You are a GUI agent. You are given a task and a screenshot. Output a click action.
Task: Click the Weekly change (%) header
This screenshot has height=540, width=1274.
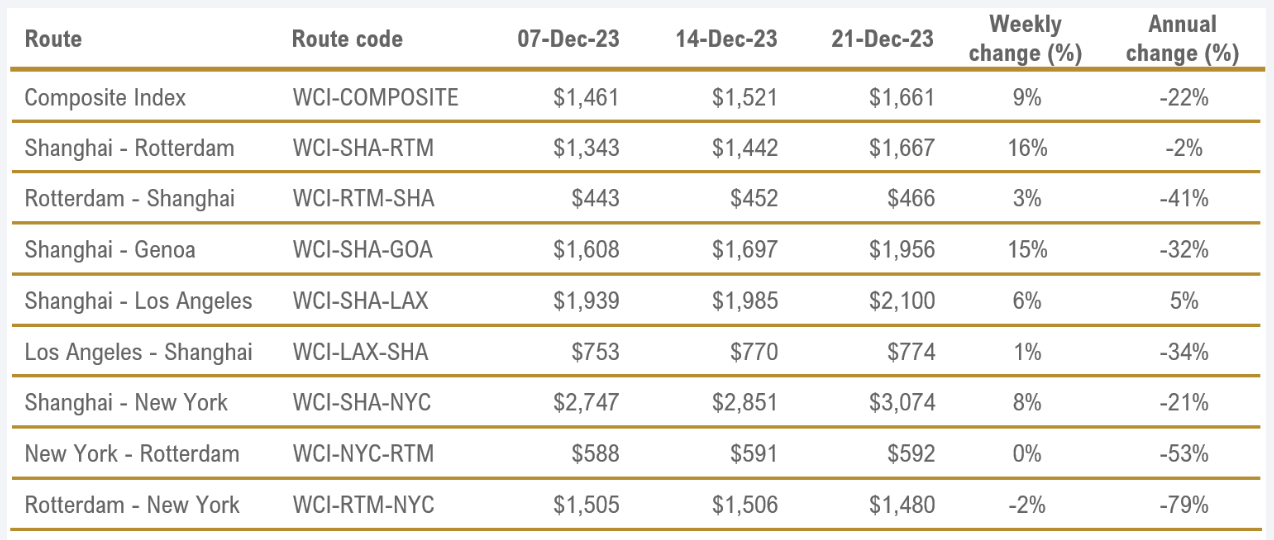[x=1025, y=39]
